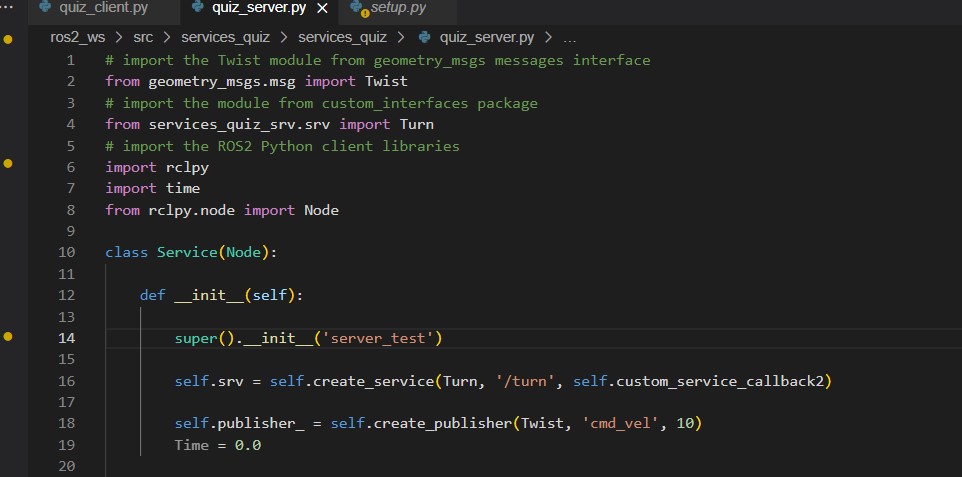This screenshot has height=477, width=962.
Task: Open the second services_quiz breadcrumb
Action: tap(342, 37)
